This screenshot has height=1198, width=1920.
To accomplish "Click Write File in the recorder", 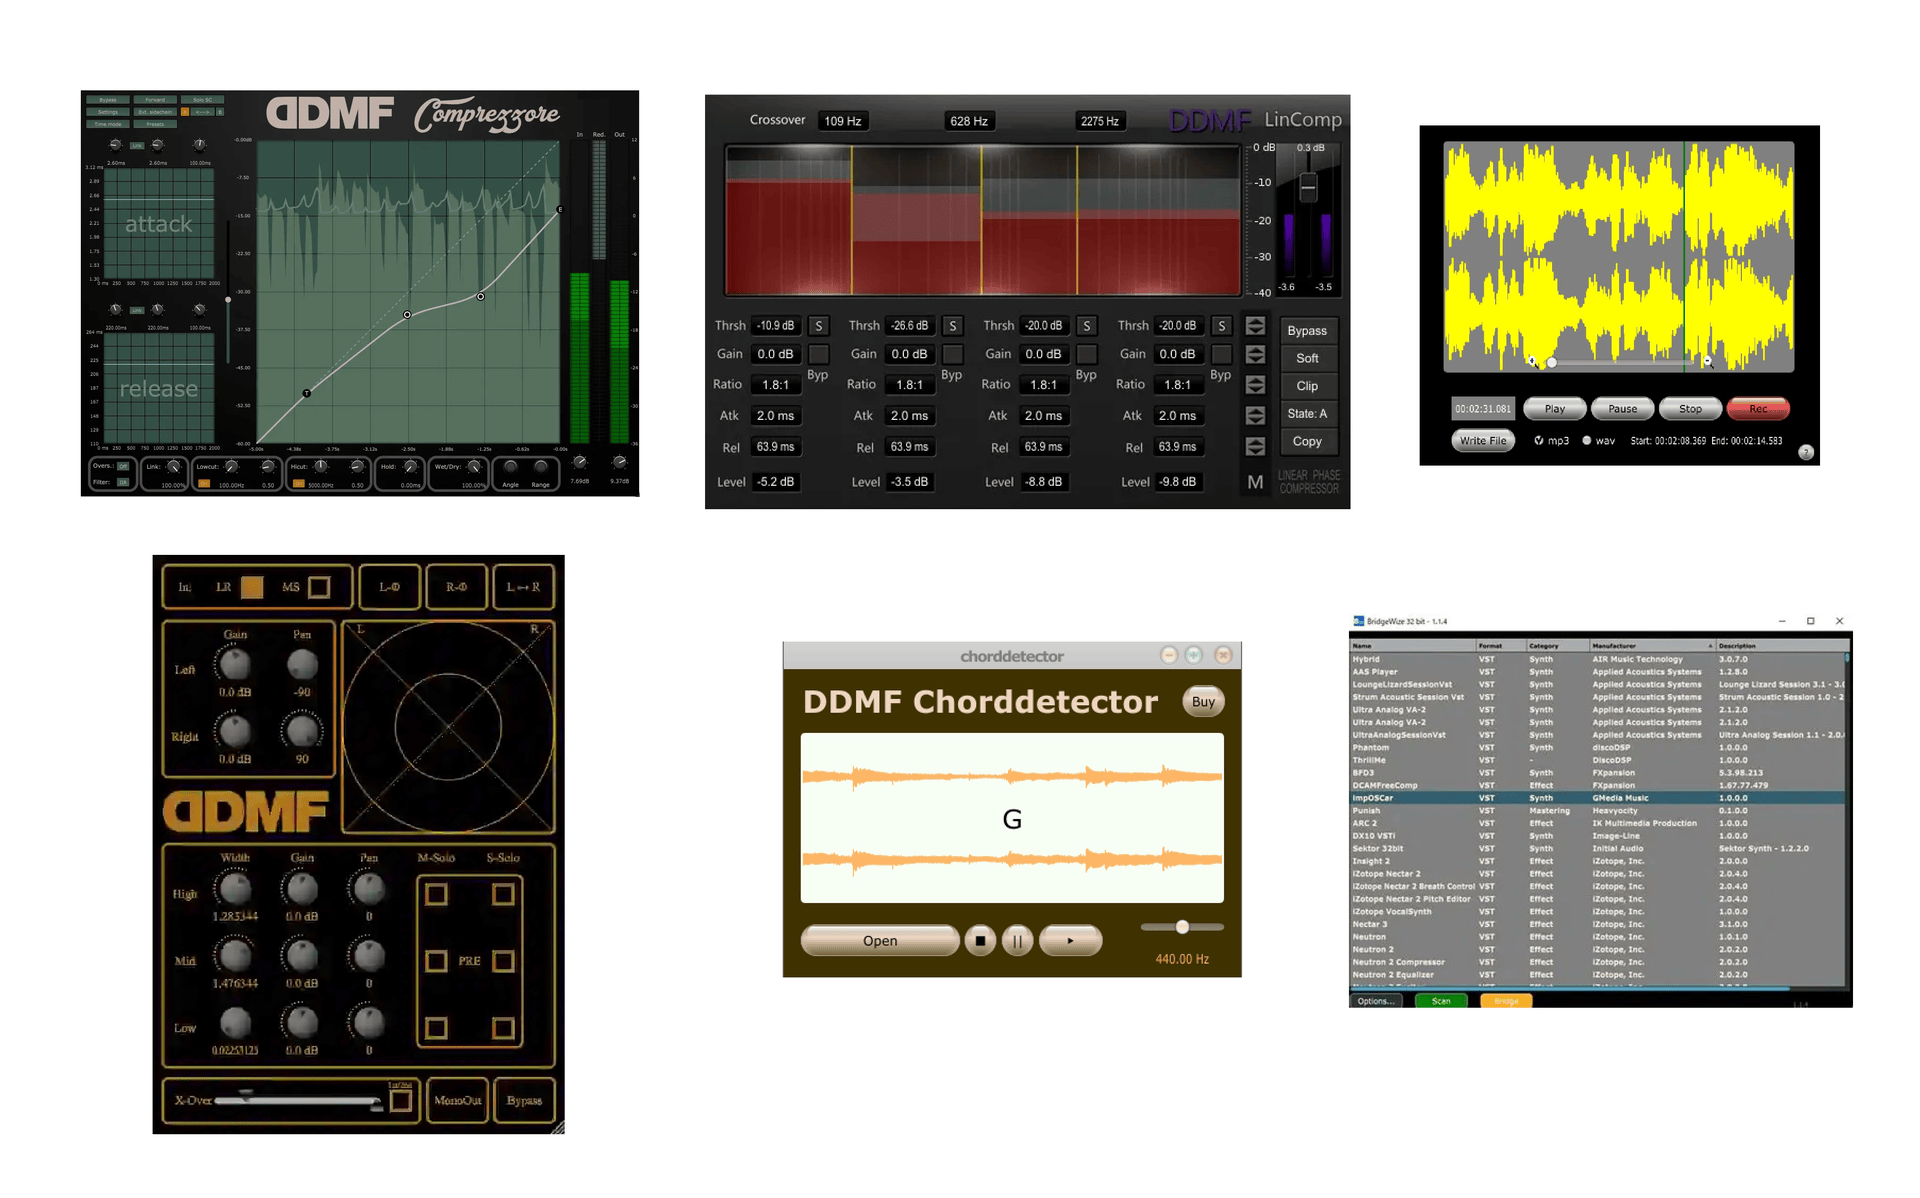I will [x=1483, y=440].
